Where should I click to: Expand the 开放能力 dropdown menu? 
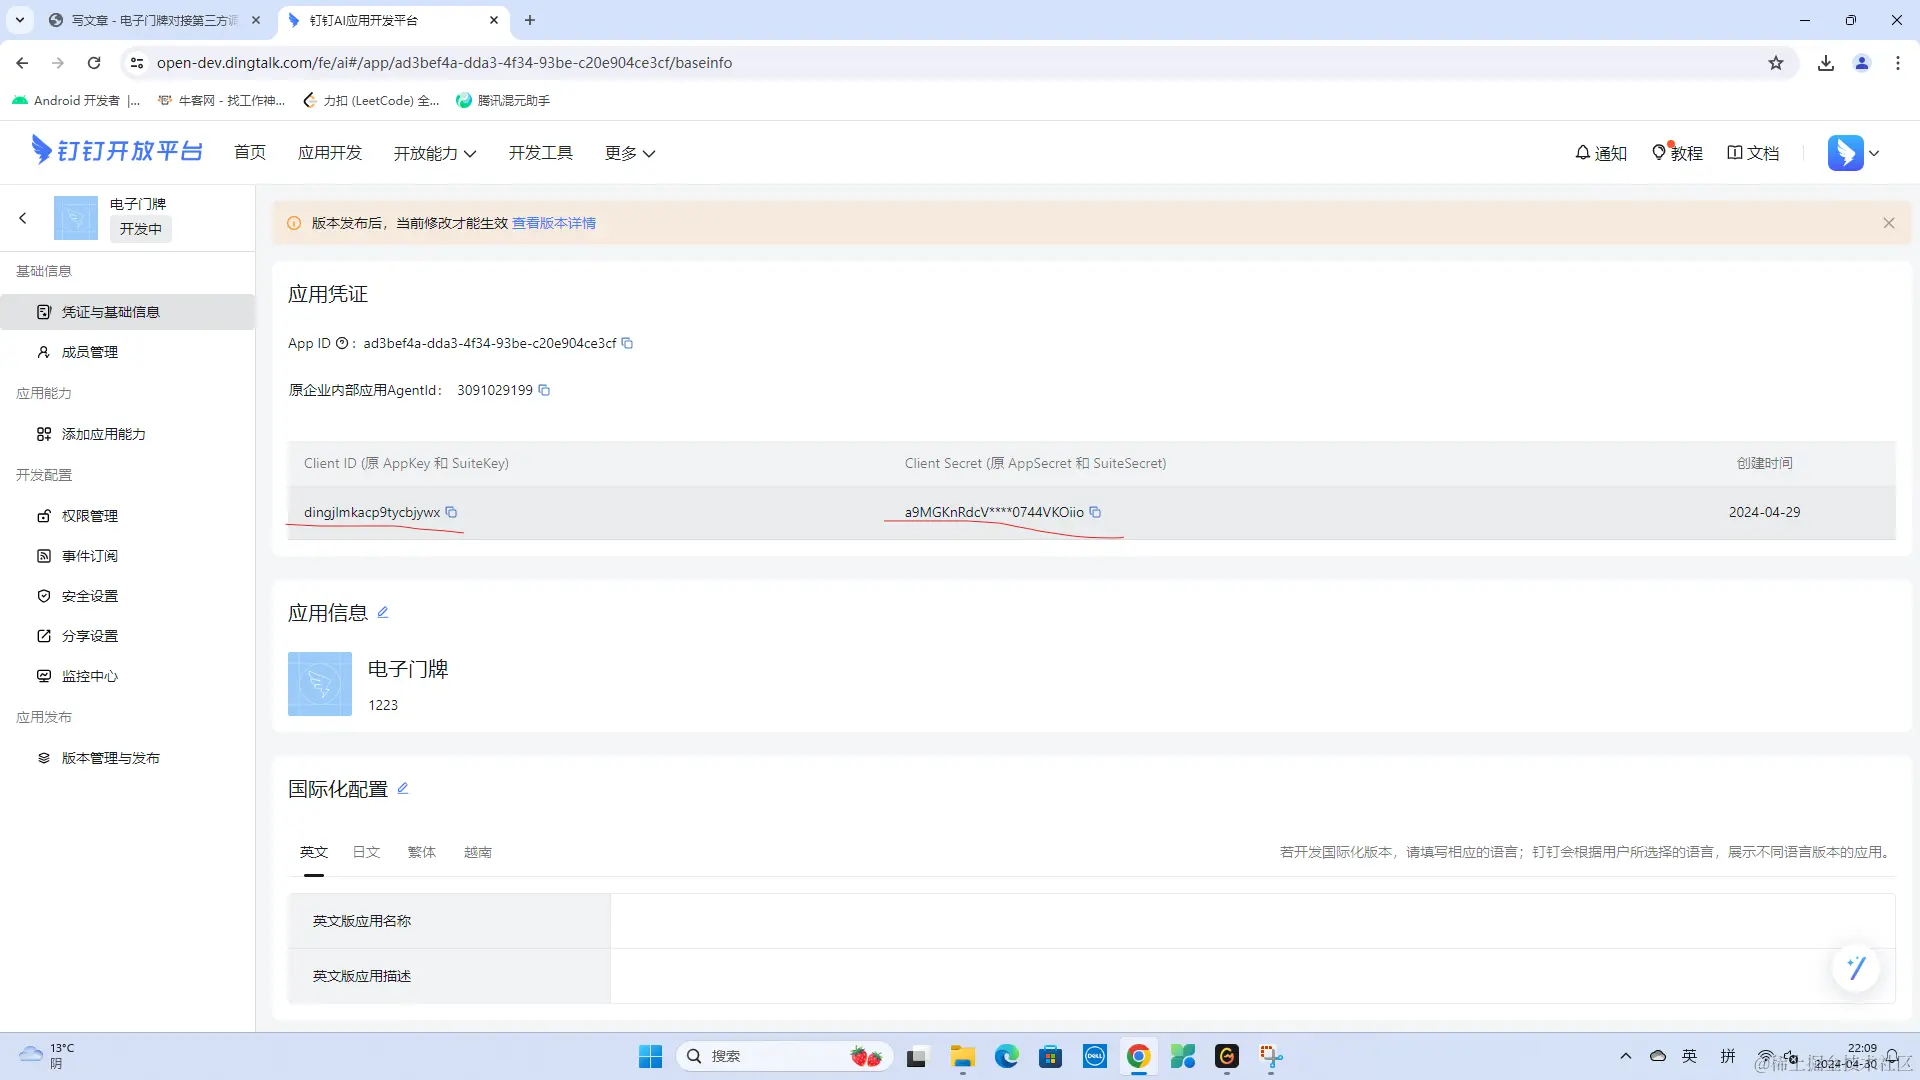pos(434,153)
